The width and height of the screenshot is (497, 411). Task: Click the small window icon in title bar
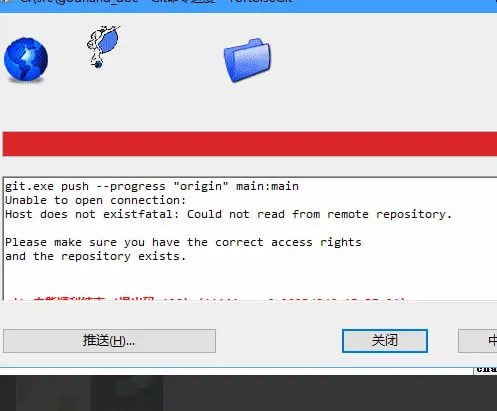tap(6, 1)
